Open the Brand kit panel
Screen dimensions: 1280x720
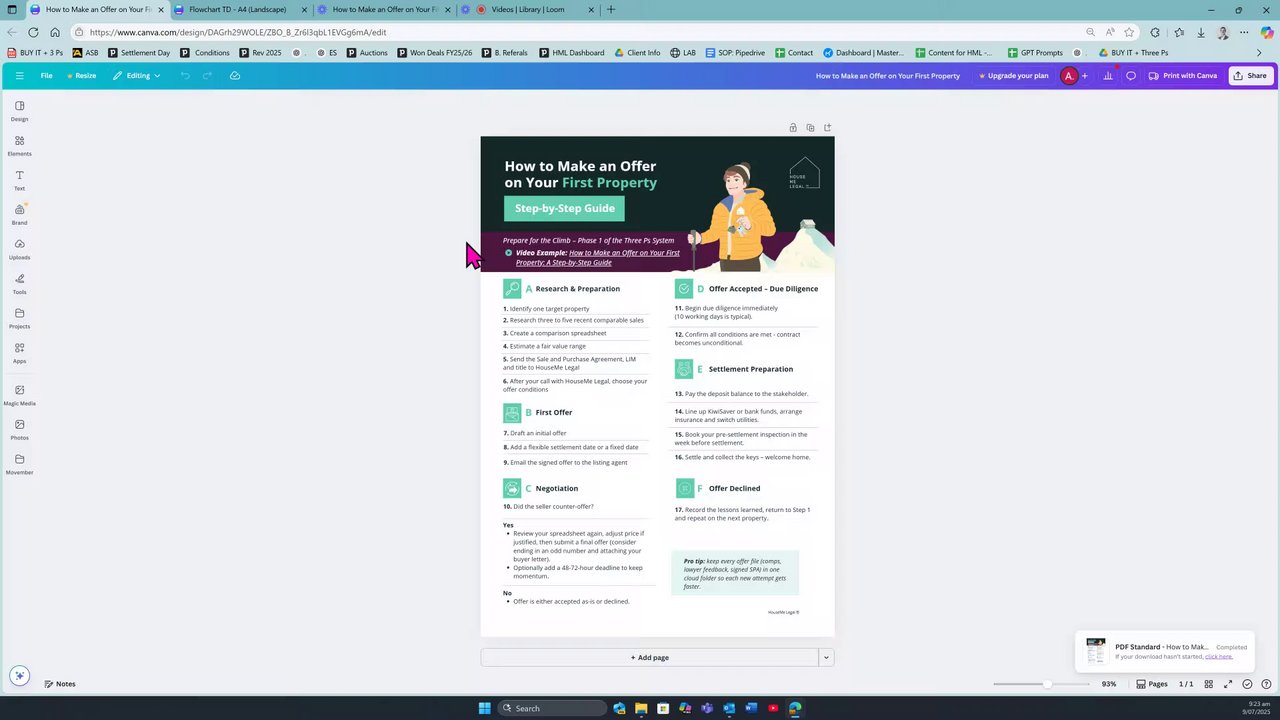click(19, 215)
